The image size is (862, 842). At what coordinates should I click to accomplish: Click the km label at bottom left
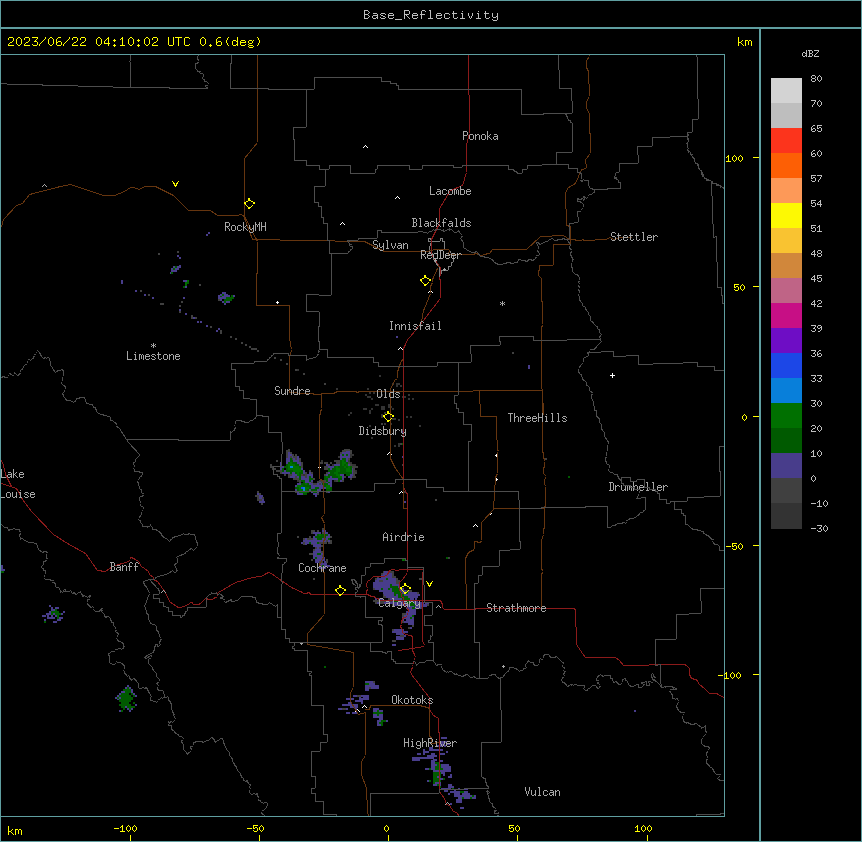click(15, 830)
